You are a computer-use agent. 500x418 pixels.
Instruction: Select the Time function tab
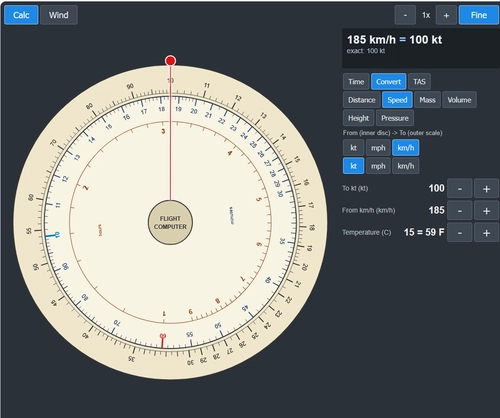(x=356, y=82)
